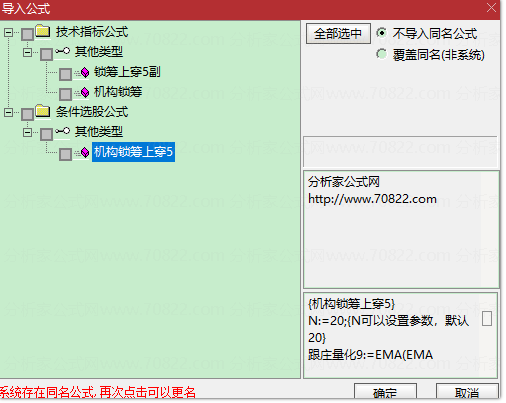Collapse 其他类型 under 技术指标公式

point(28,52)
